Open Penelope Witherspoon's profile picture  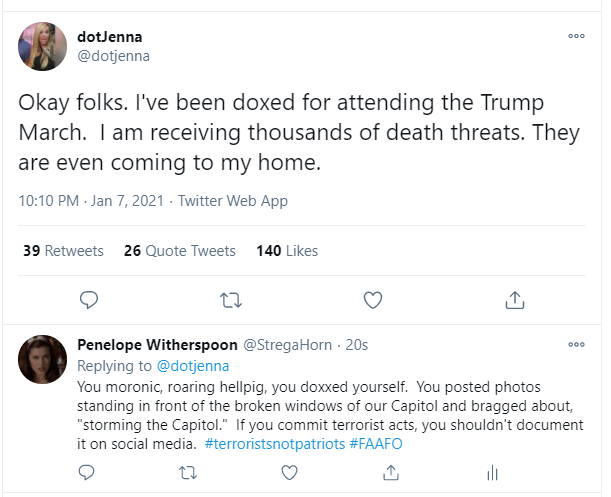[43, 360]
